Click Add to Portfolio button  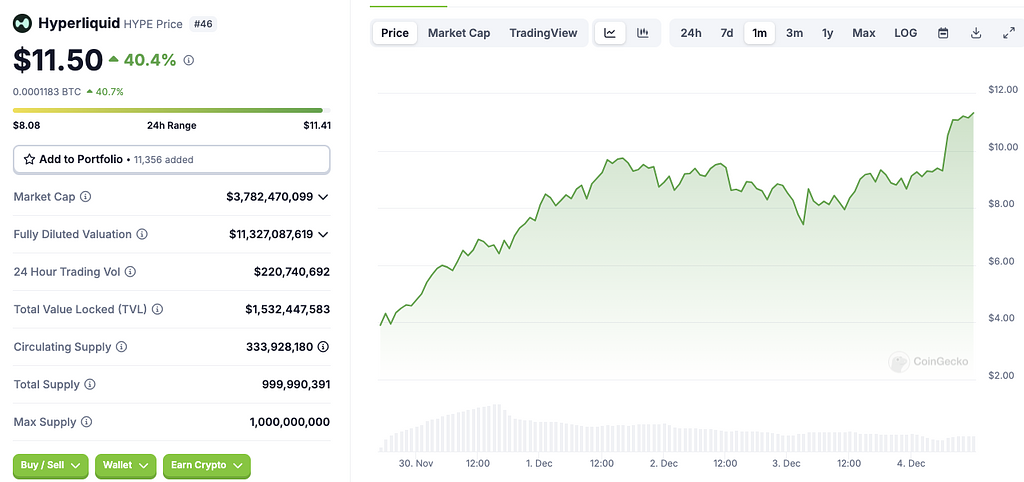click(171, 159)
